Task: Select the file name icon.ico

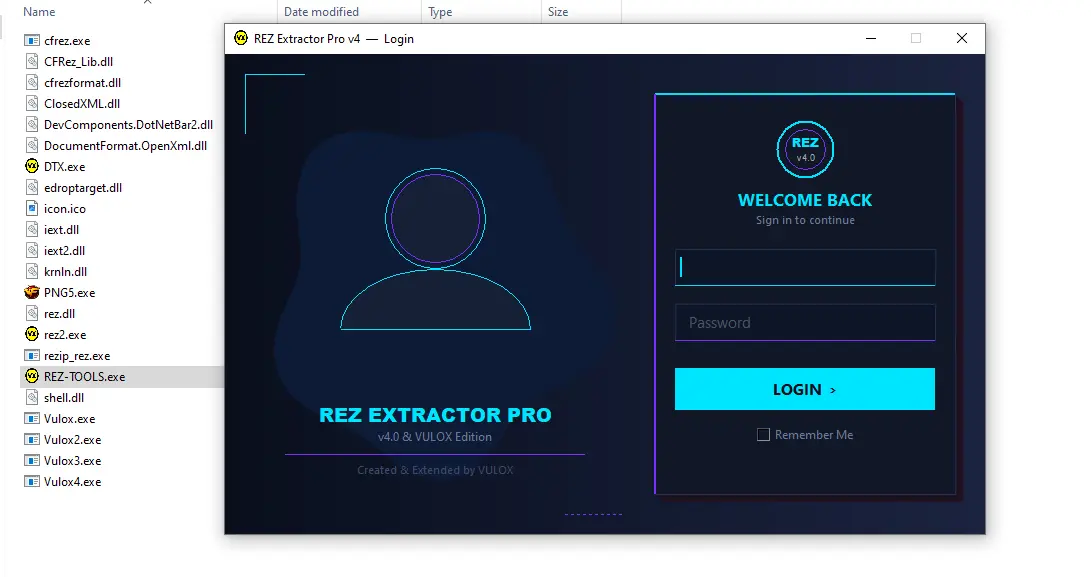Action: 65,209
